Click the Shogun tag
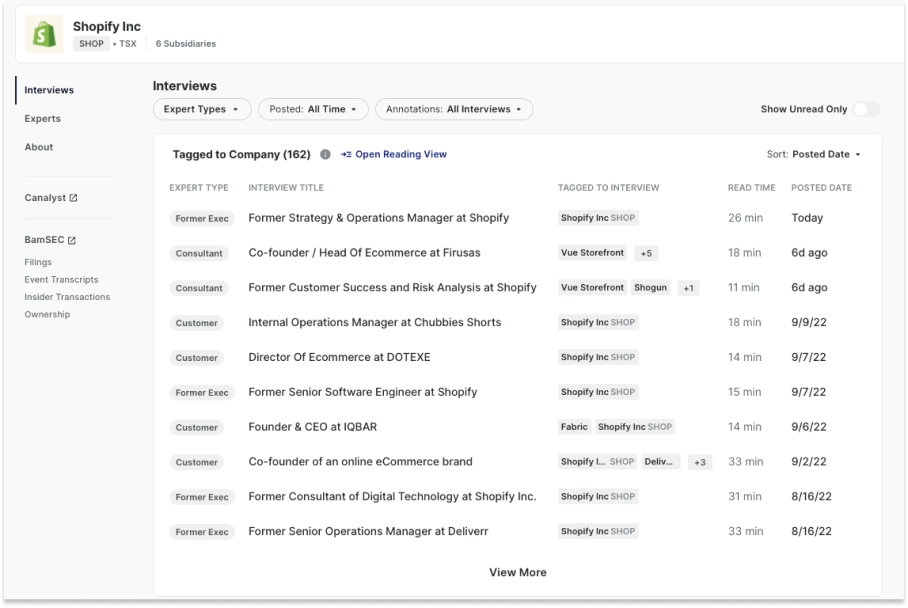 point(650,288)
